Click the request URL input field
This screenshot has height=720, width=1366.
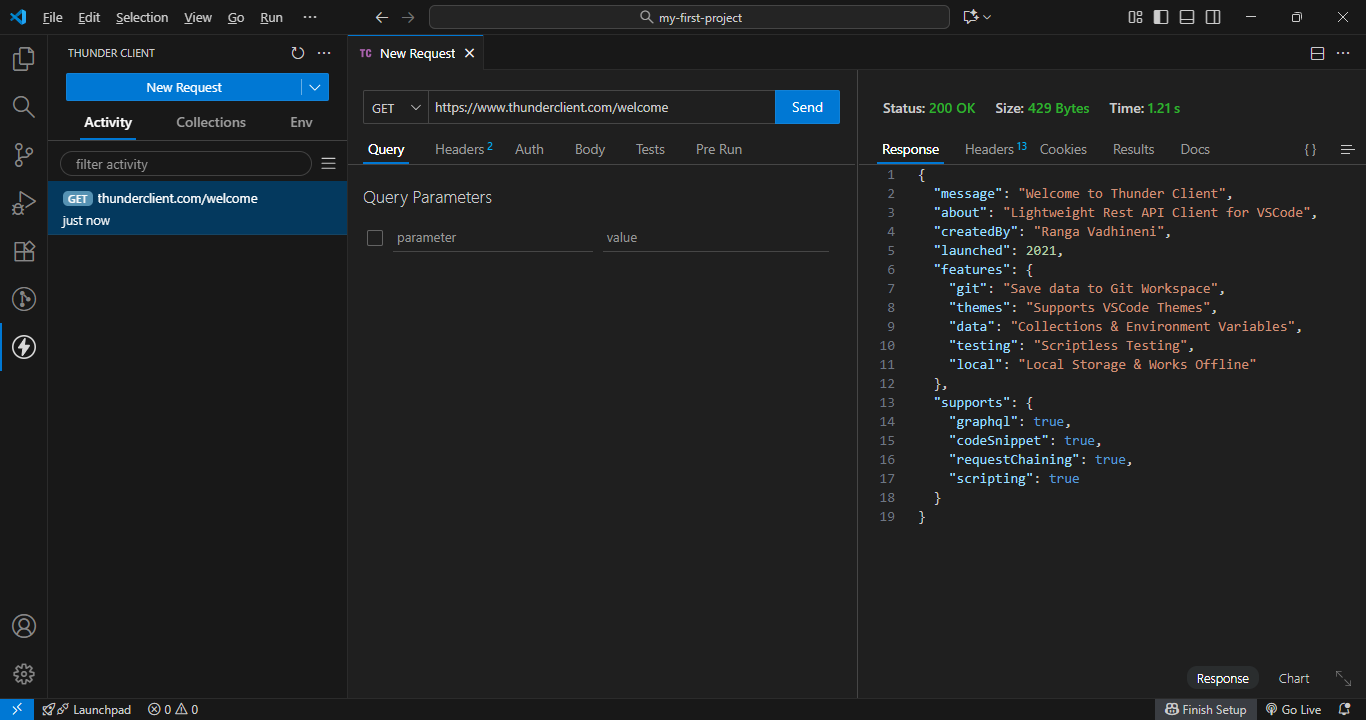(600, 108)
